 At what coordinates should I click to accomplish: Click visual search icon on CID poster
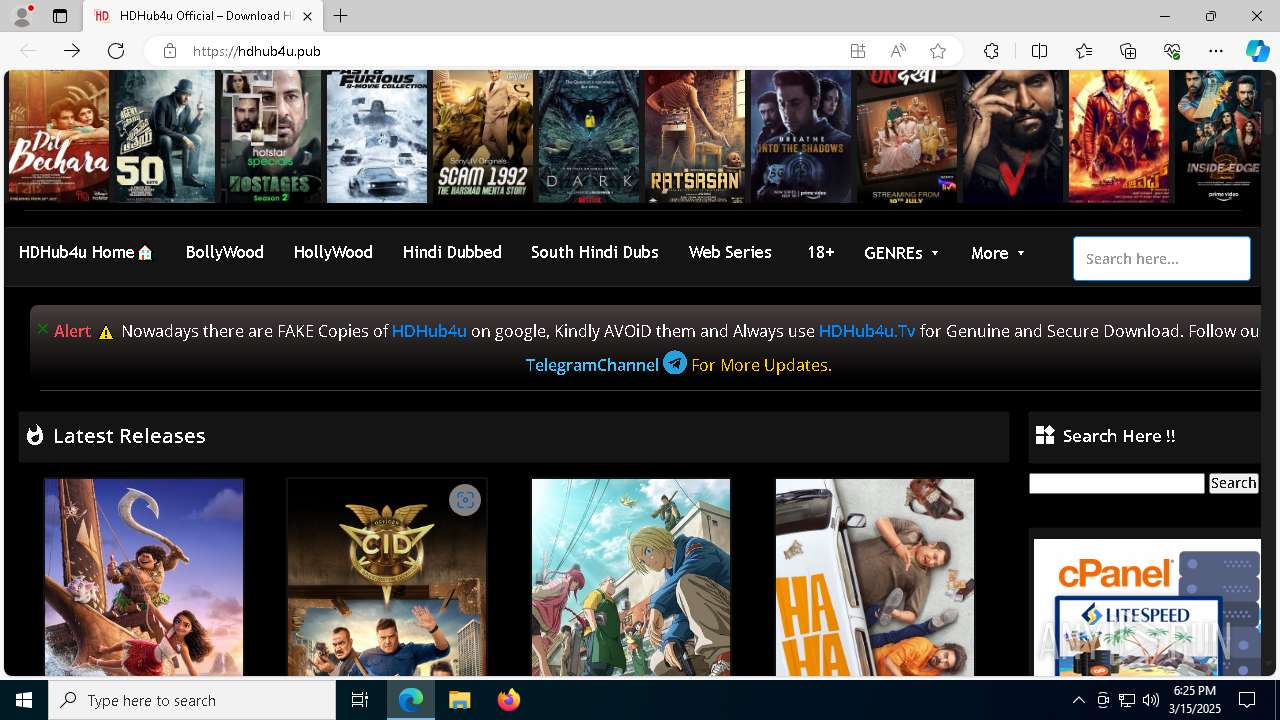point(465,500)
